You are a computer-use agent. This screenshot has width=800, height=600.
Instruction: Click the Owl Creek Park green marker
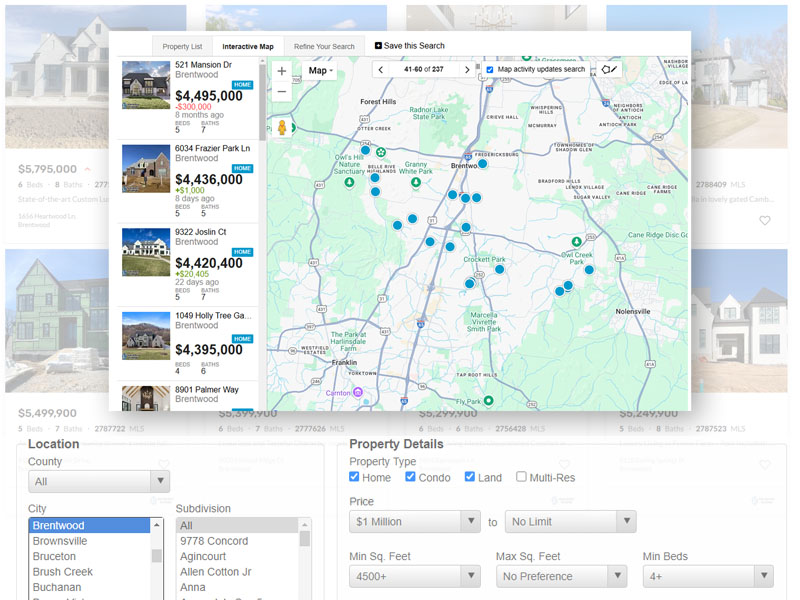[577, 242]
